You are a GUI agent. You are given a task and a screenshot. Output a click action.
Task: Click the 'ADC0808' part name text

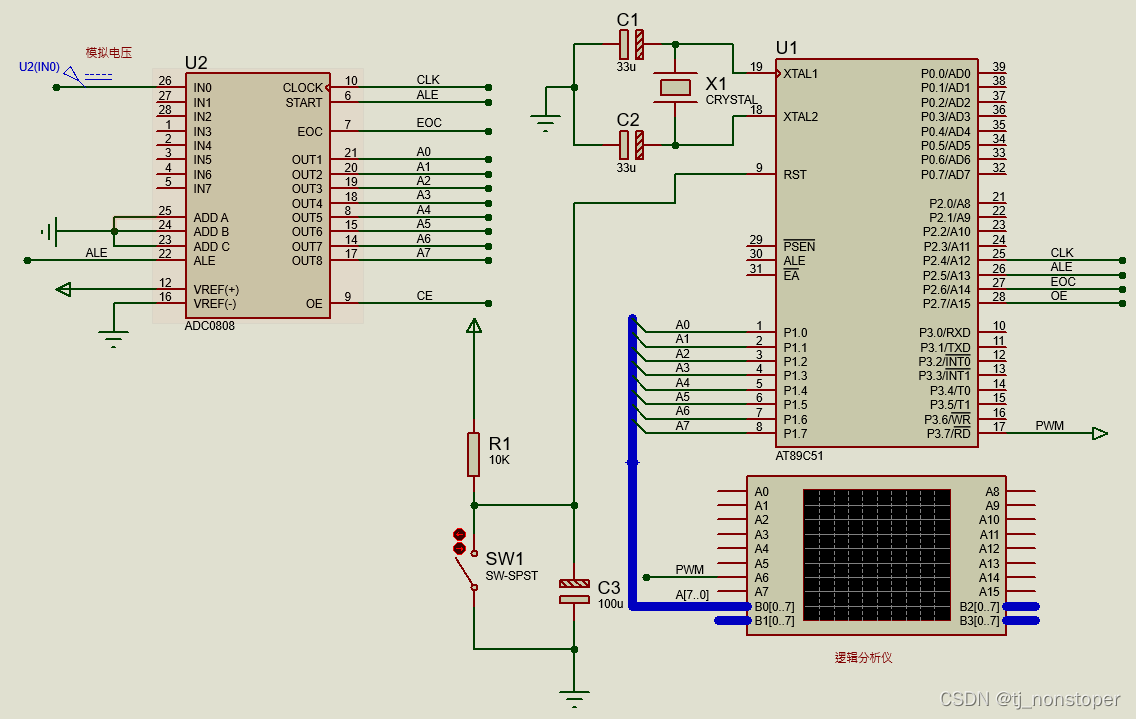[x=209, y=326]
